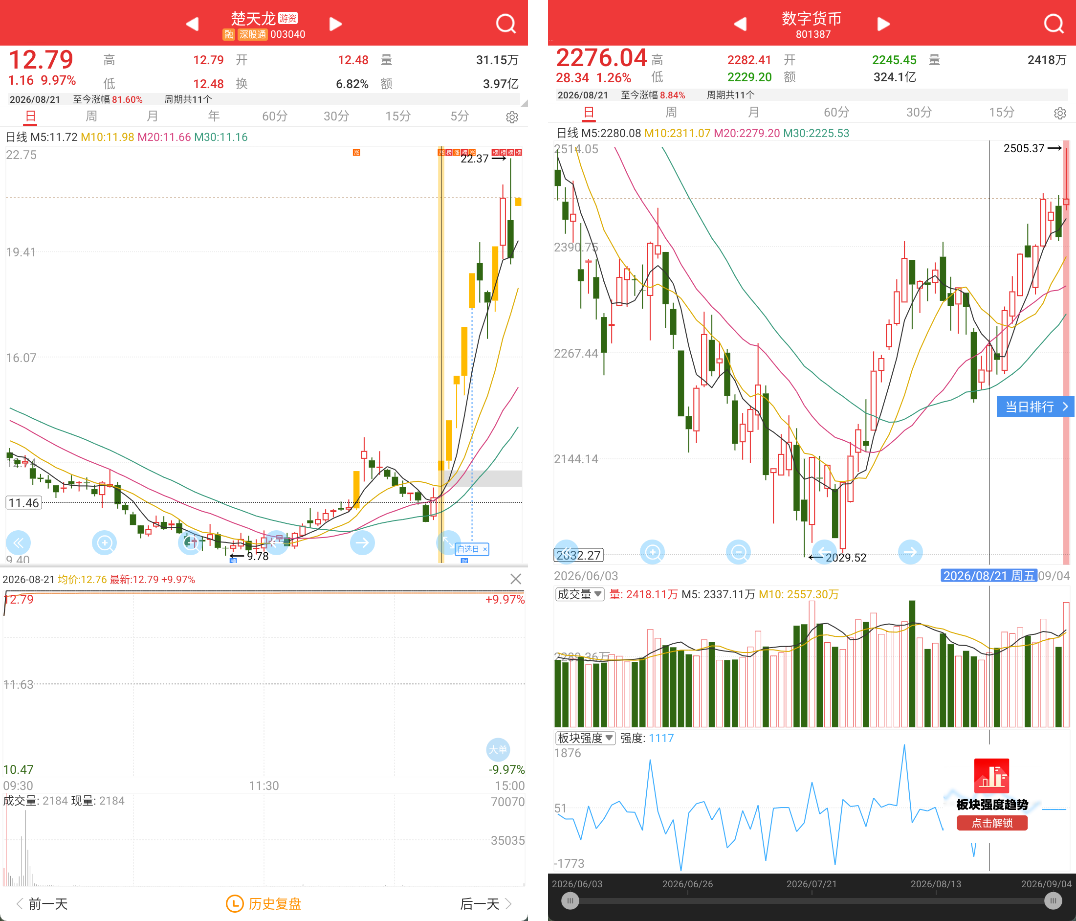1076x921 pixels.
Task: Go to 前一天 replay
Action: tap(43, 904)
